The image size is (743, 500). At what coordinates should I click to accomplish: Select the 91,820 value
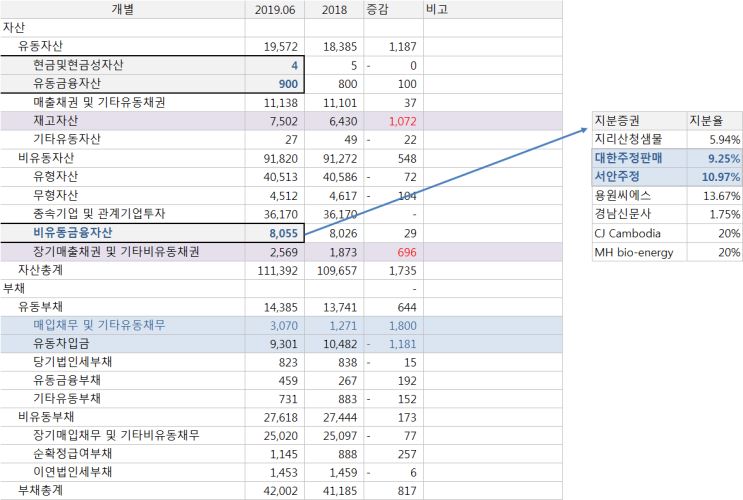[x=281, y=158]
